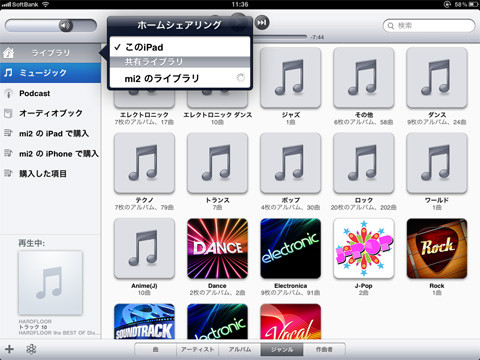
Task: Click the エレクトロニック genre label
Action: click(x=144, y=115)
